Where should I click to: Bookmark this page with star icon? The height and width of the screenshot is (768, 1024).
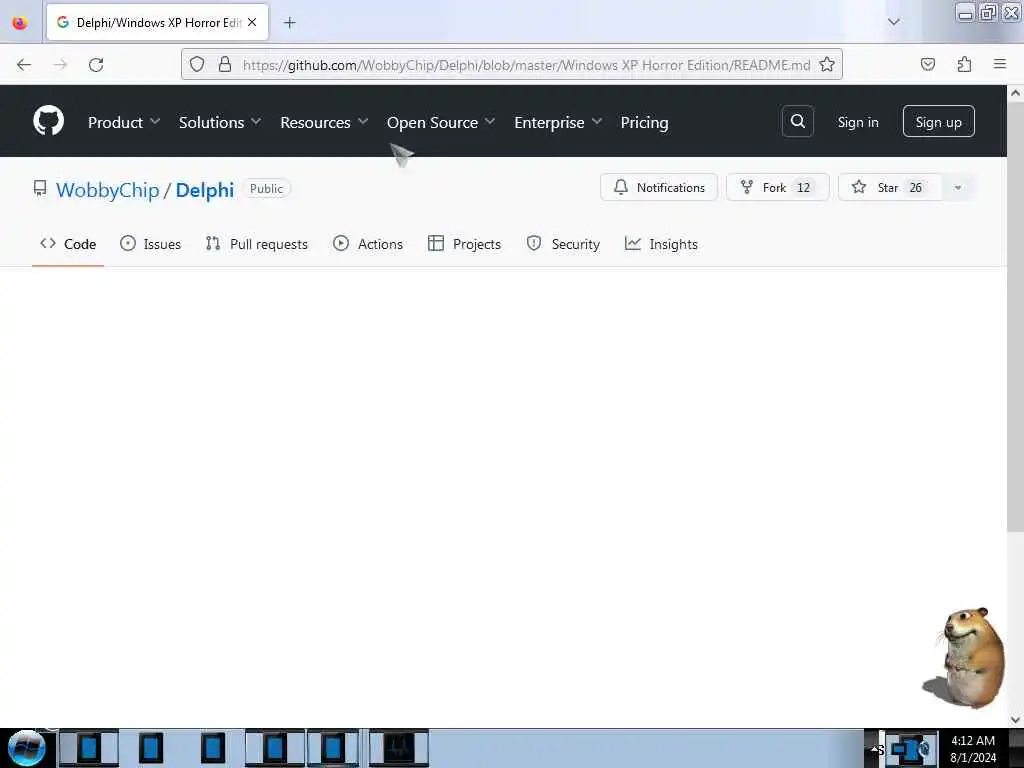point(827,65)
